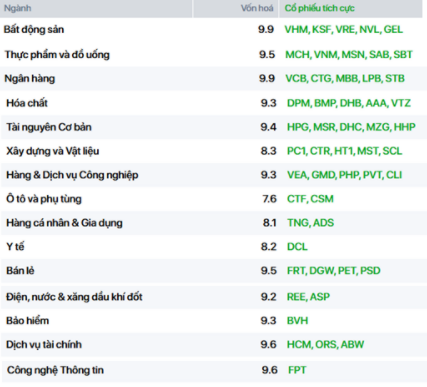
Task: Select Hàng & Dịch vụ Công nghiệp label
Action: 72,175
